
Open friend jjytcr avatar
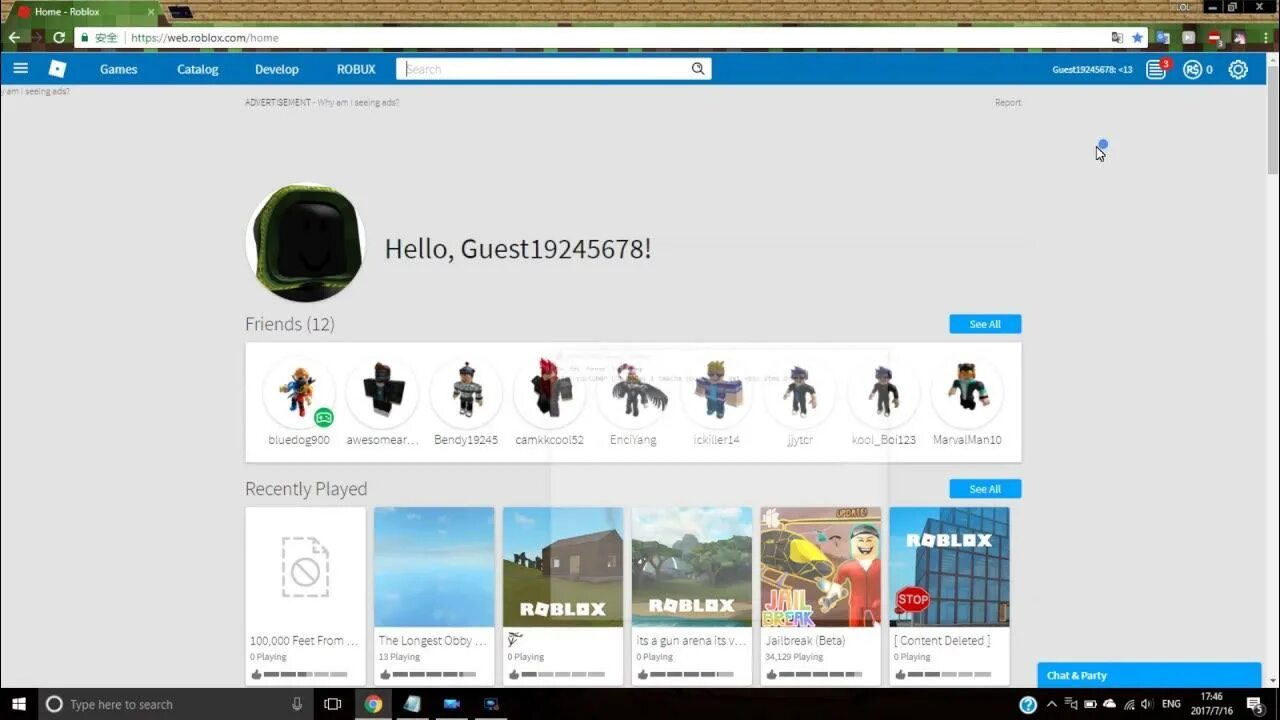(800, 393)
